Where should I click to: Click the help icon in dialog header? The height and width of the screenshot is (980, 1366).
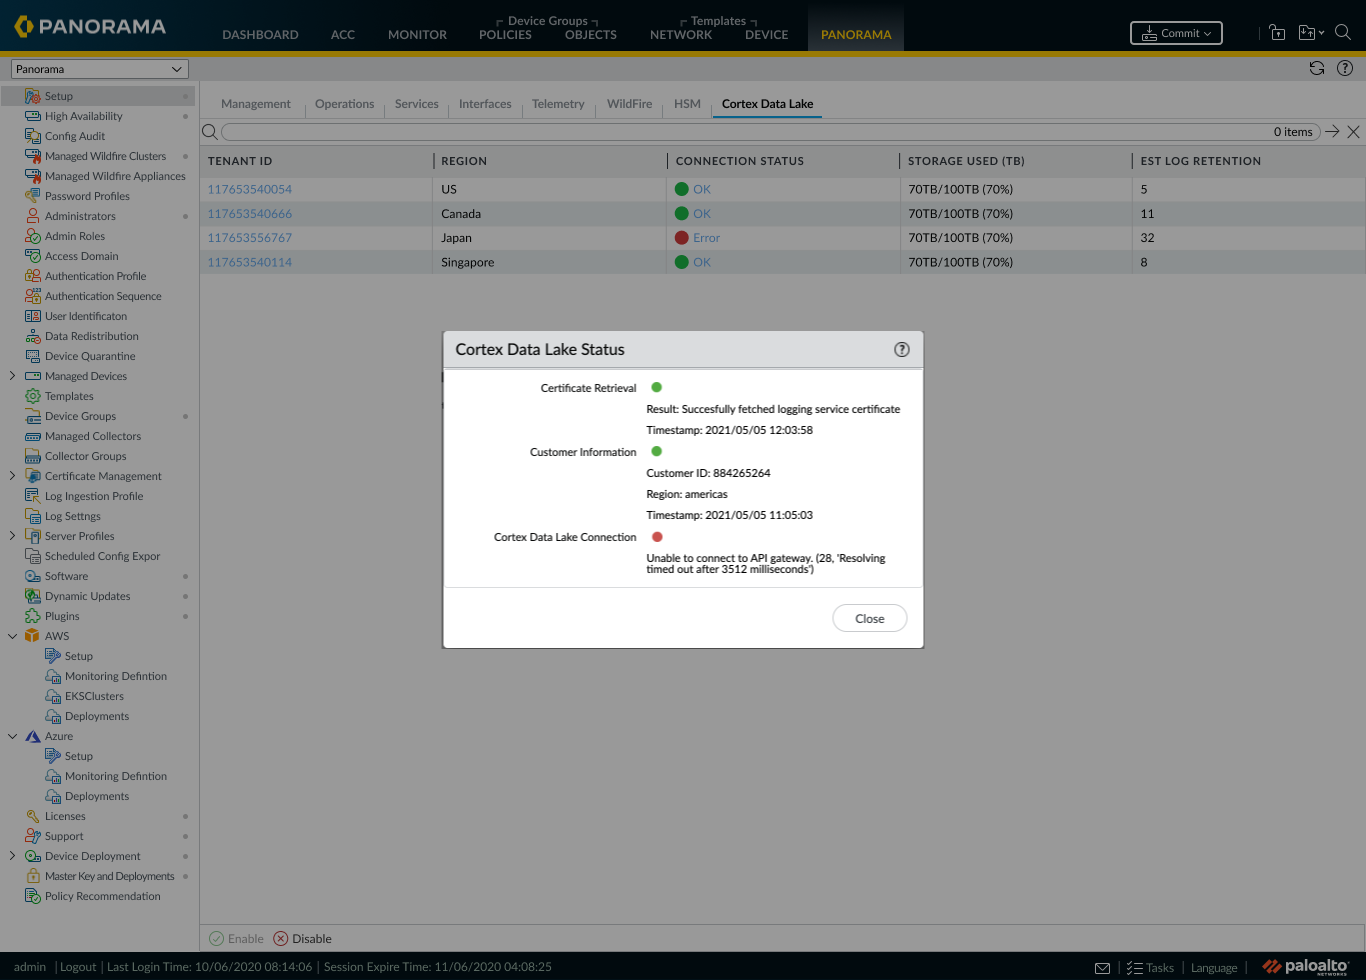902,349
